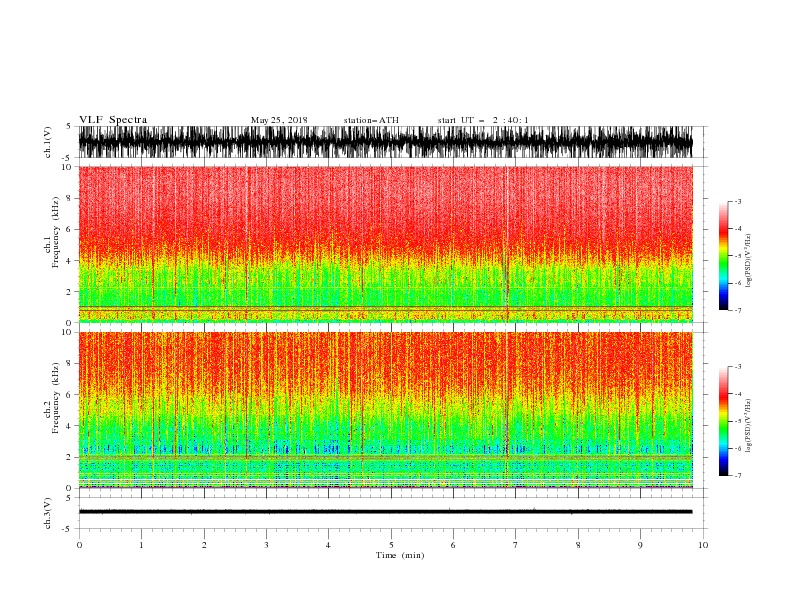
Task: Select the ch.1 colorbar "log(PSD)(V²/Hz)" label
Action: 748,261
